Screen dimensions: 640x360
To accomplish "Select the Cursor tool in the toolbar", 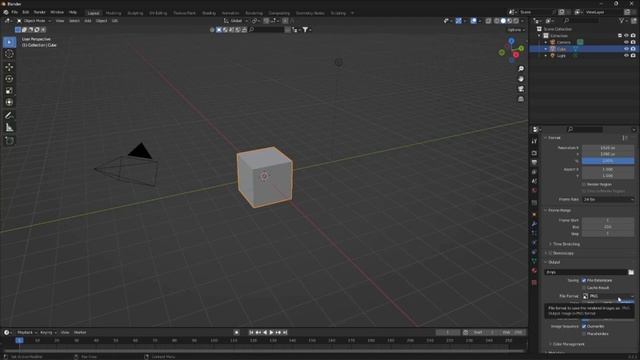I will click(9, 54).
